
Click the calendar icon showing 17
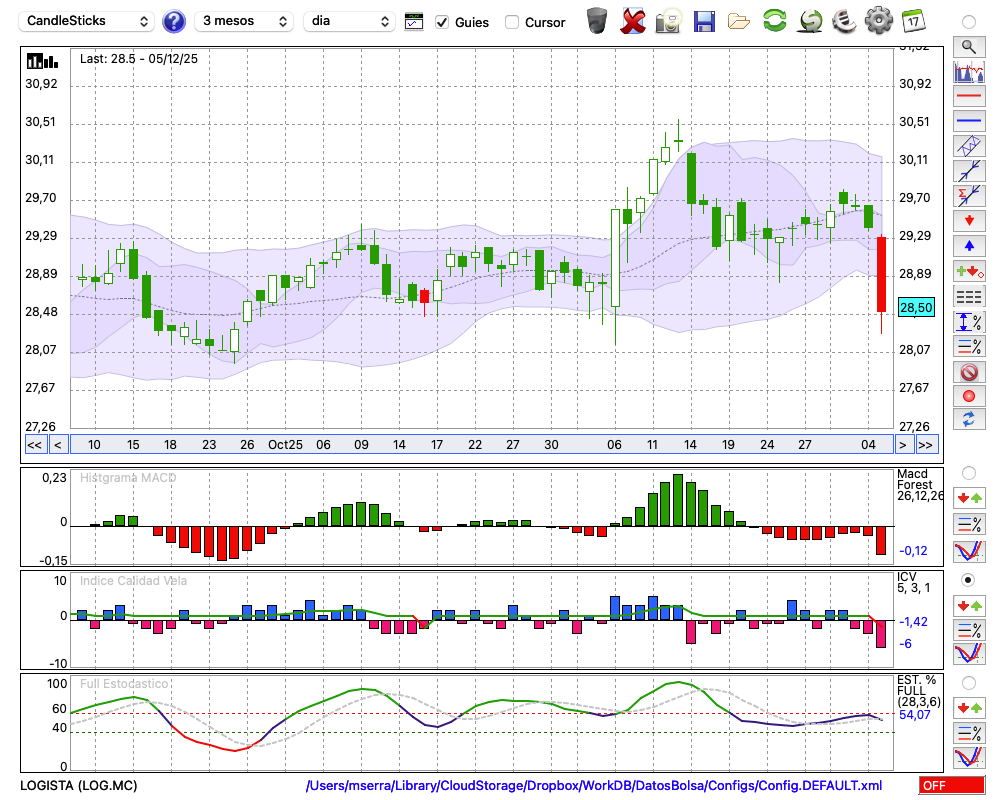coord(913,20)
